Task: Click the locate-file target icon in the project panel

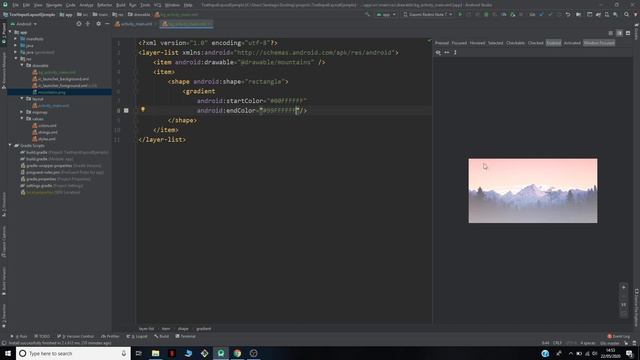Action: pyautogui.click(x=79, y=24)
